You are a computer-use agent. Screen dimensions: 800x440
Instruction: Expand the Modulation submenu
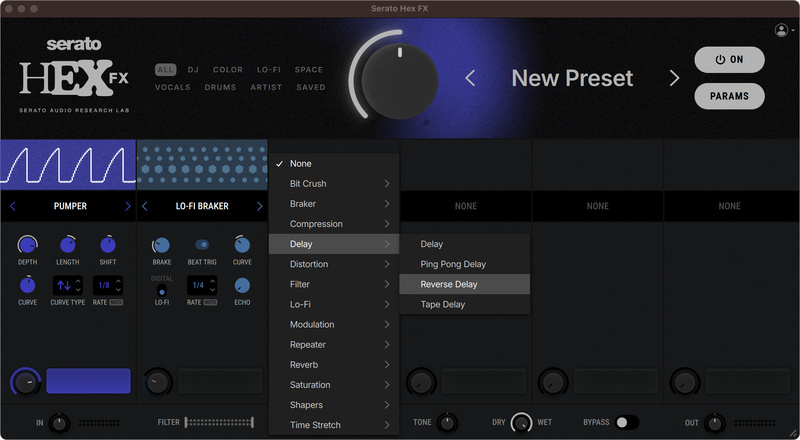(x=334, y=325)
